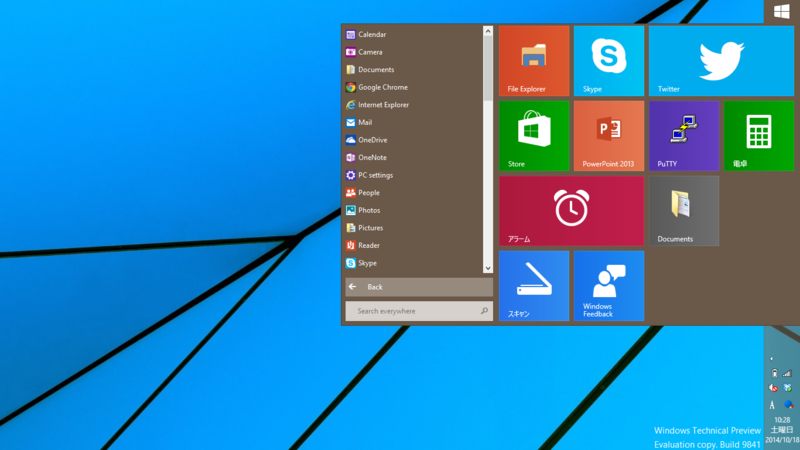This screenshot has height=450, width=800.
Task: Open PC settings entry
Action: [x=412, y=175]
